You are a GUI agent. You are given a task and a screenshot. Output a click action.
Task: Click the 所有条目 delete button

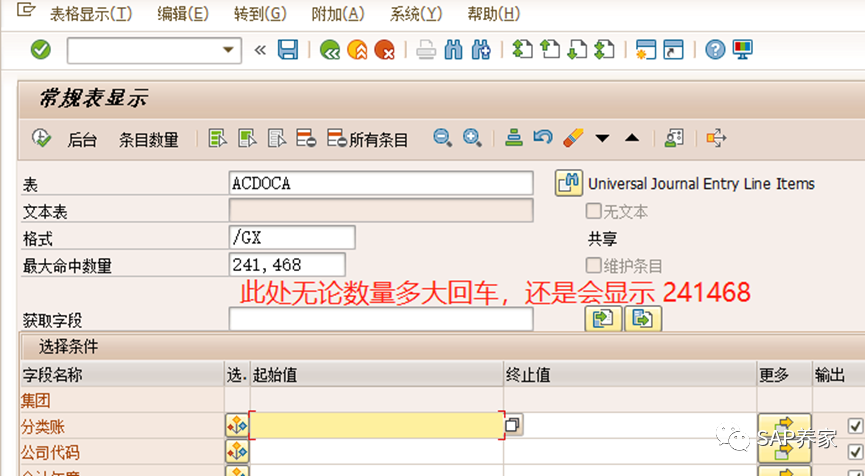pos(367,138)
